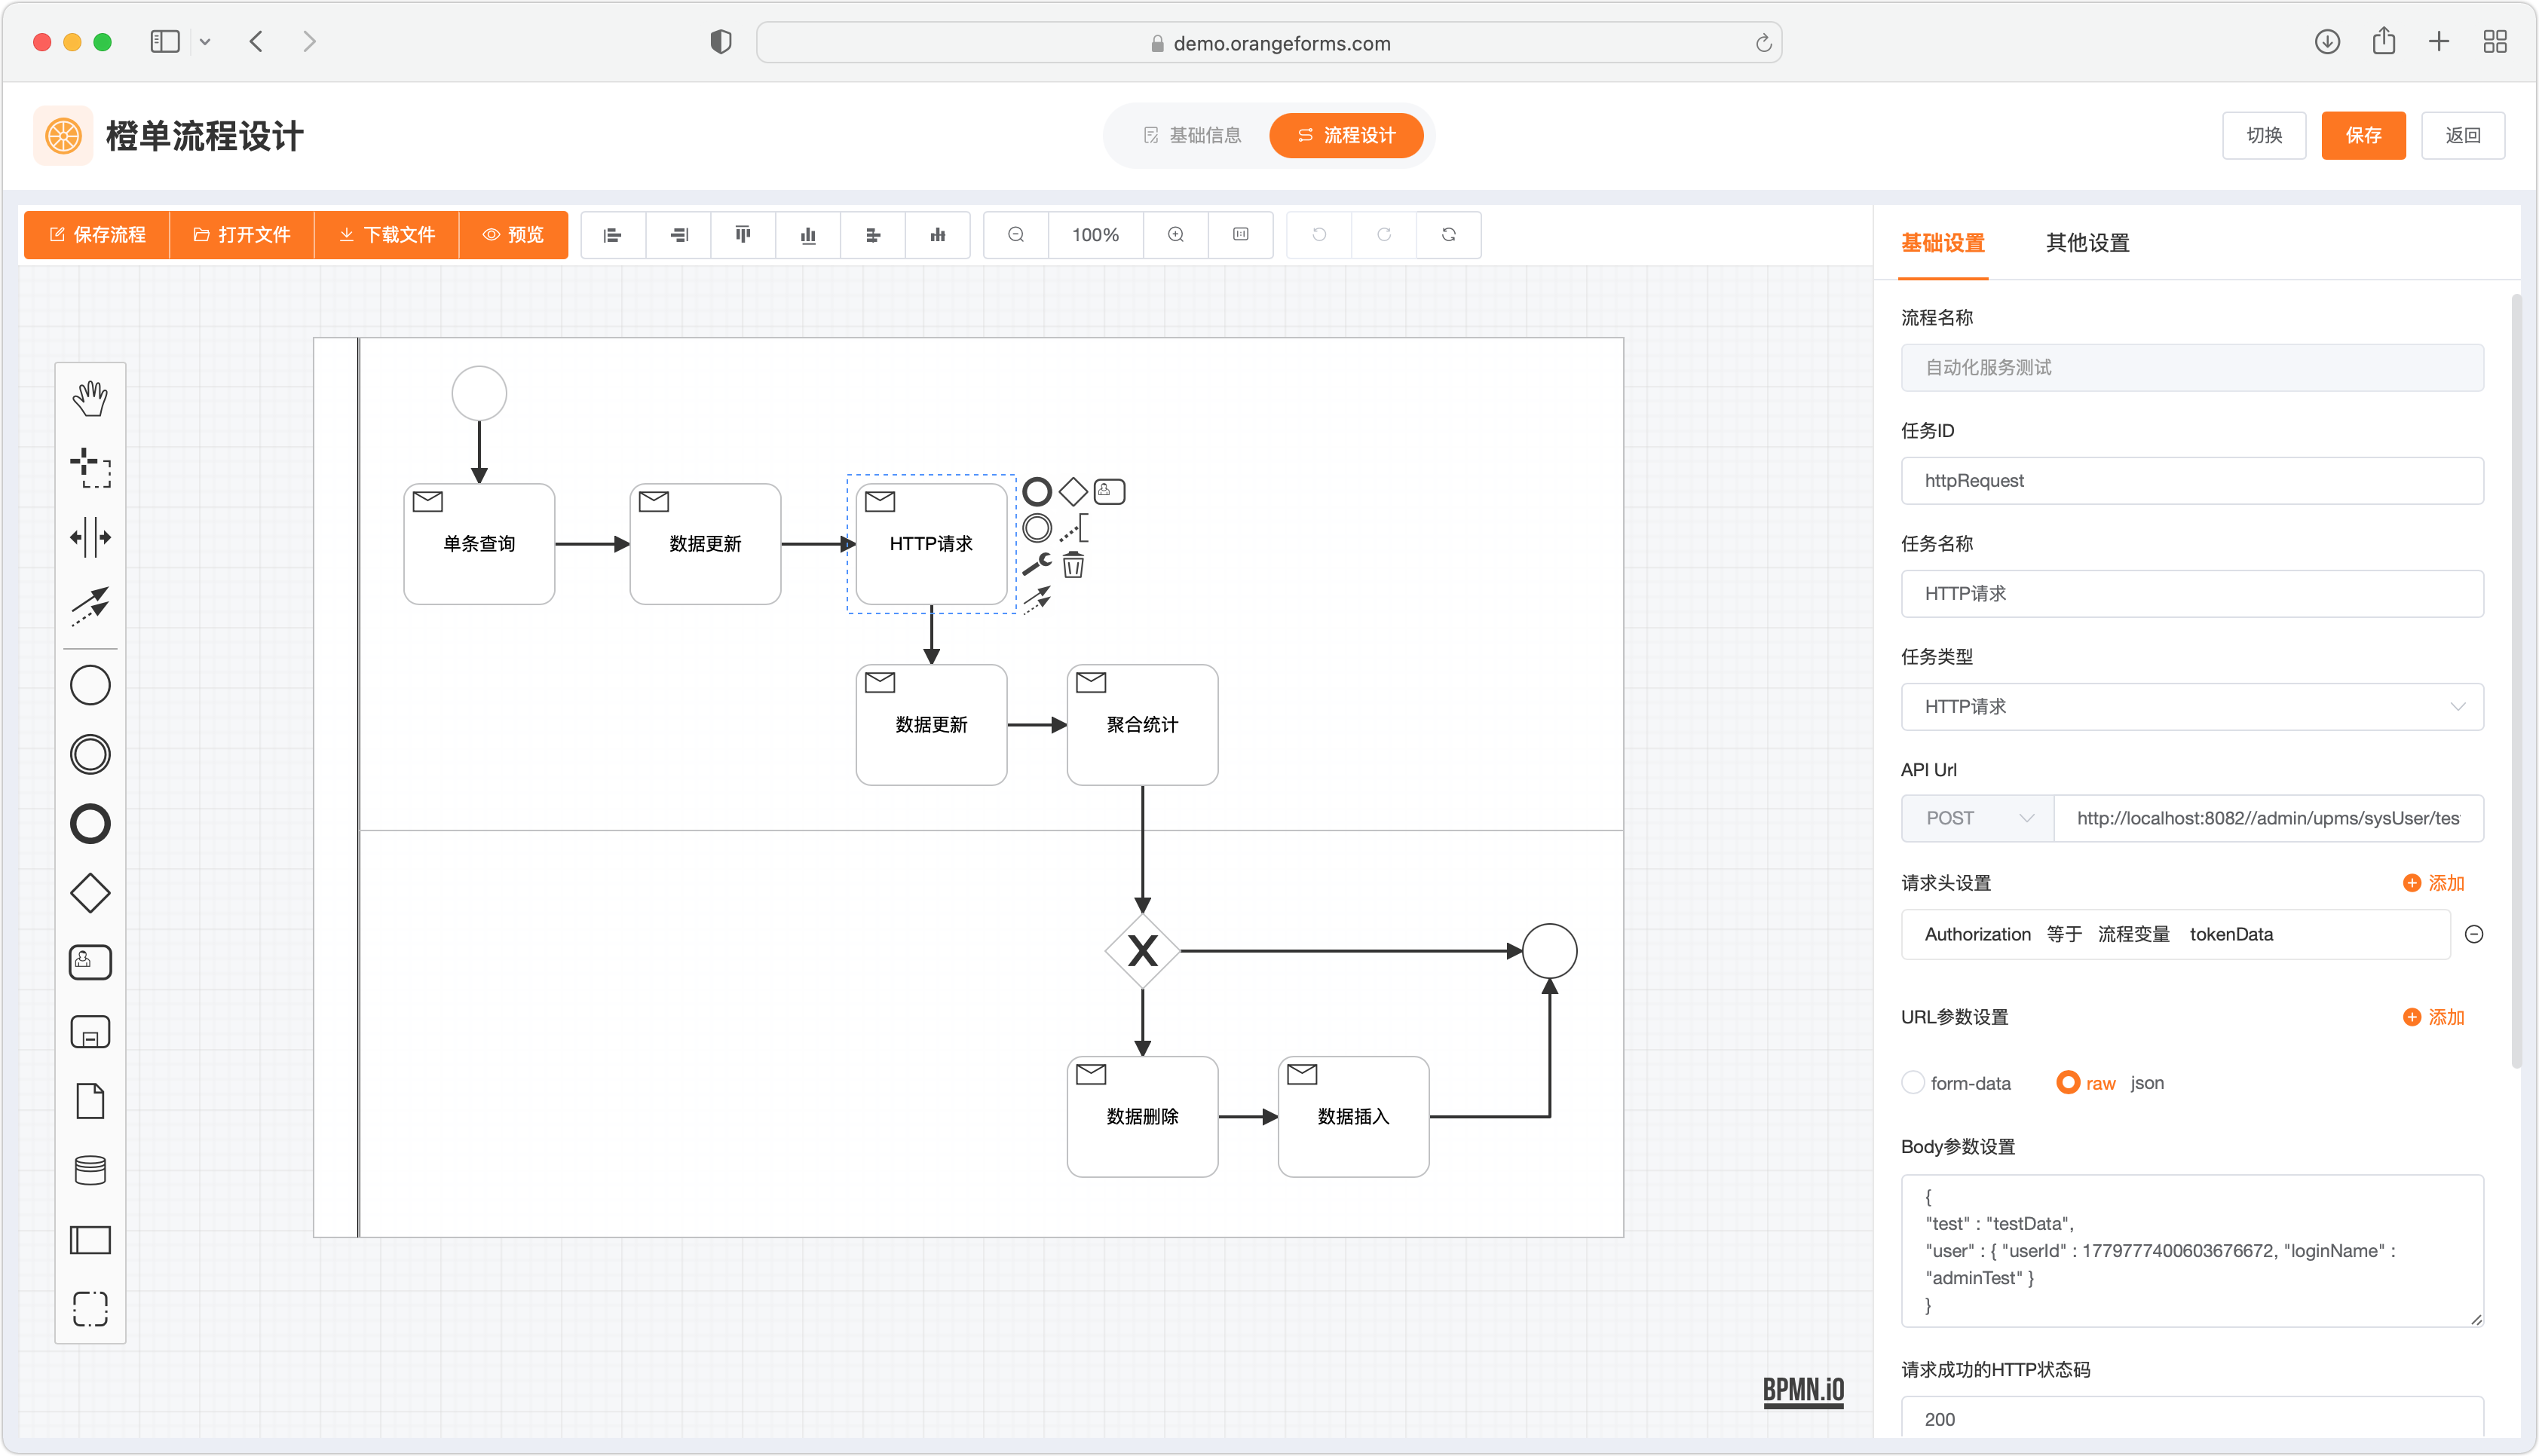Switch to 其他设置 tab
This screenshot has width=2539, height=1456.
coord(2087,243)
